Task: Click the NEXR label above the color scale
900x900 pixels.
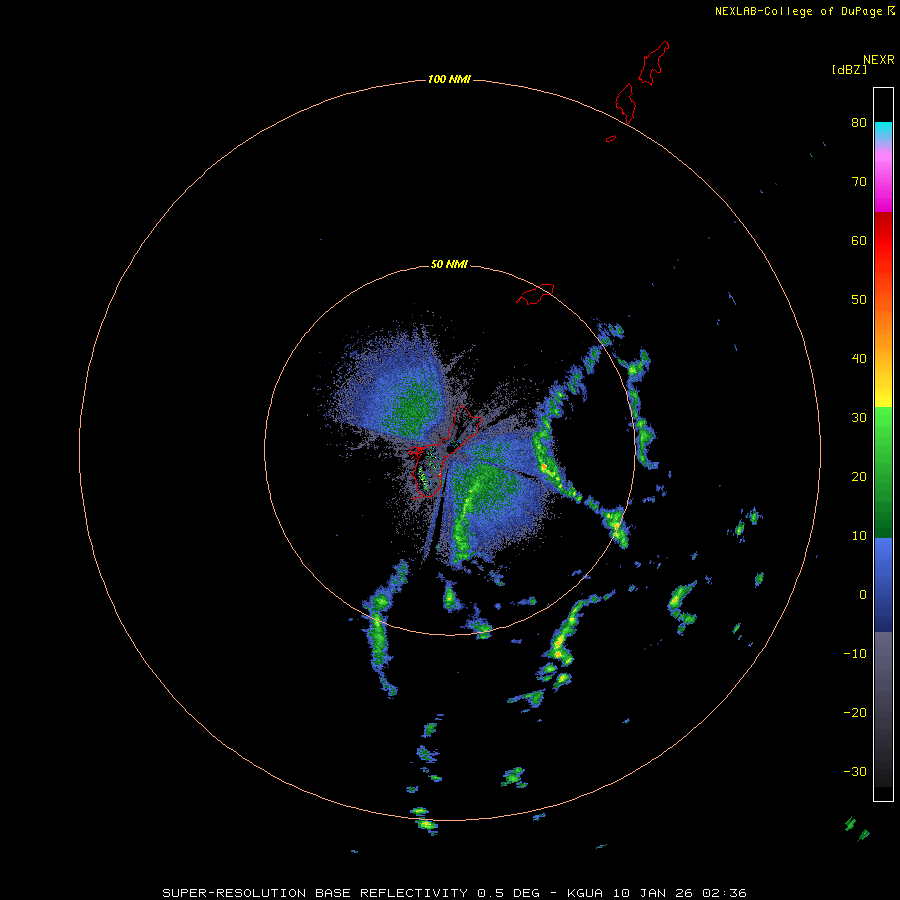Action: [879, 60]
